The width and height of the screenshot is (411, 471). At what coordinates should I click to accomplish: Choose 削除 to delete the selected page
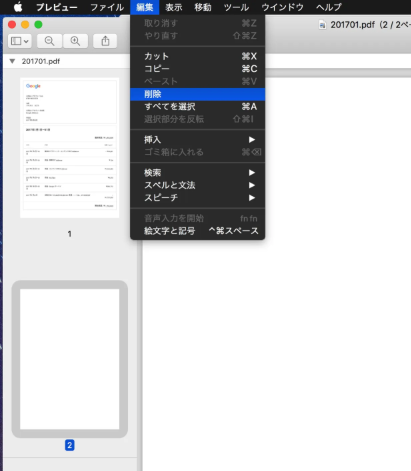tap(198, 94)
